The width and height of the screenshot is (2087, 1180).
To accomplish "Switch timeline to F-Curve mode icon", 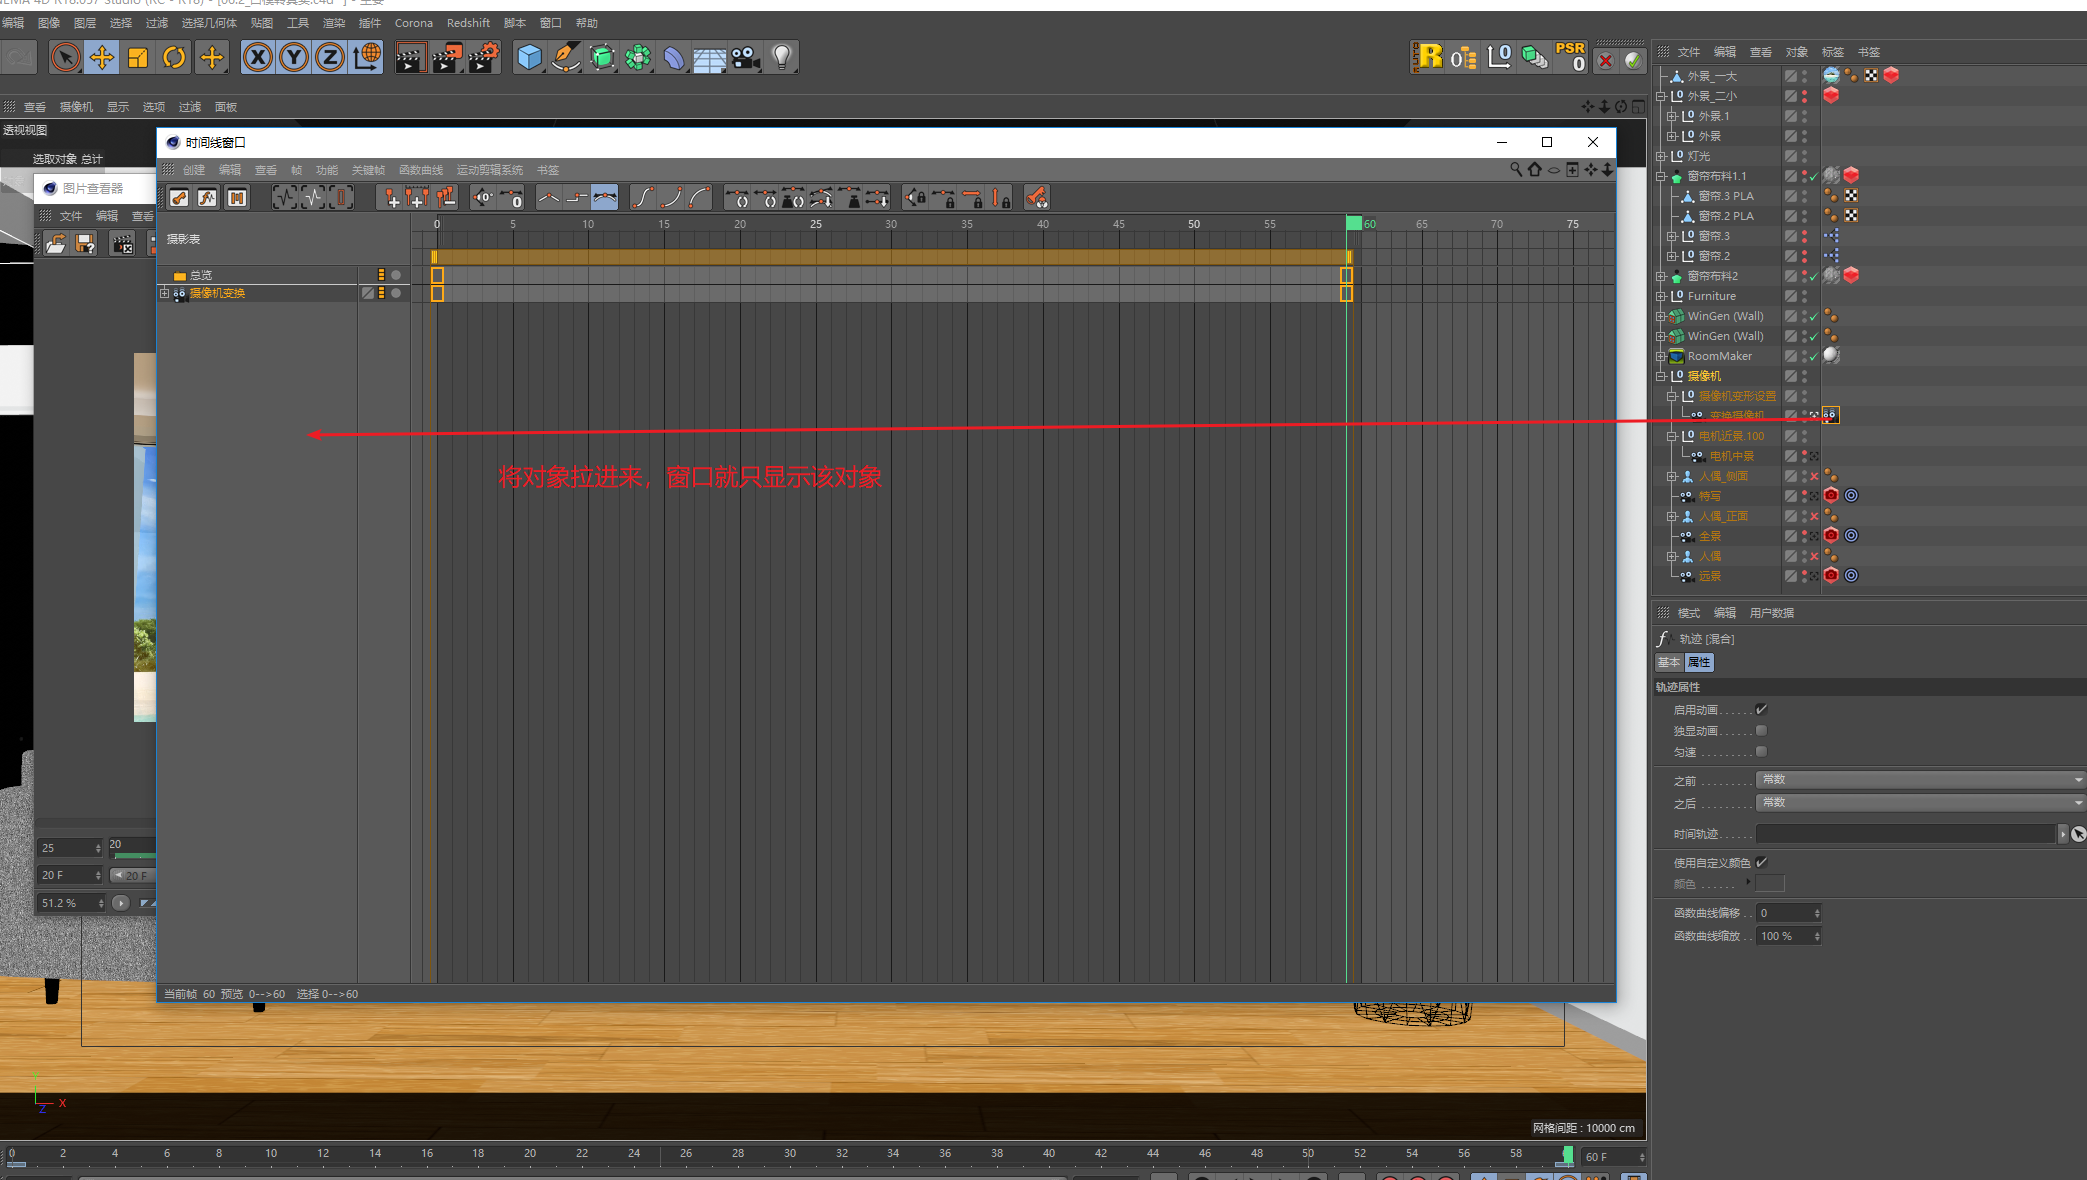I will pyautogui.click(x=207, y=198).
